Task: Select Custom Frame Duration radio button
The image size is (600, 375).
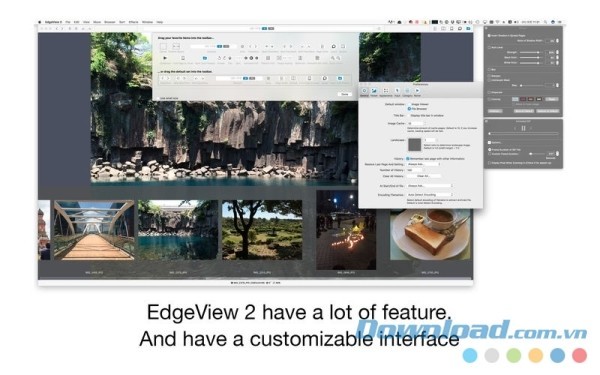Action: 489,154
